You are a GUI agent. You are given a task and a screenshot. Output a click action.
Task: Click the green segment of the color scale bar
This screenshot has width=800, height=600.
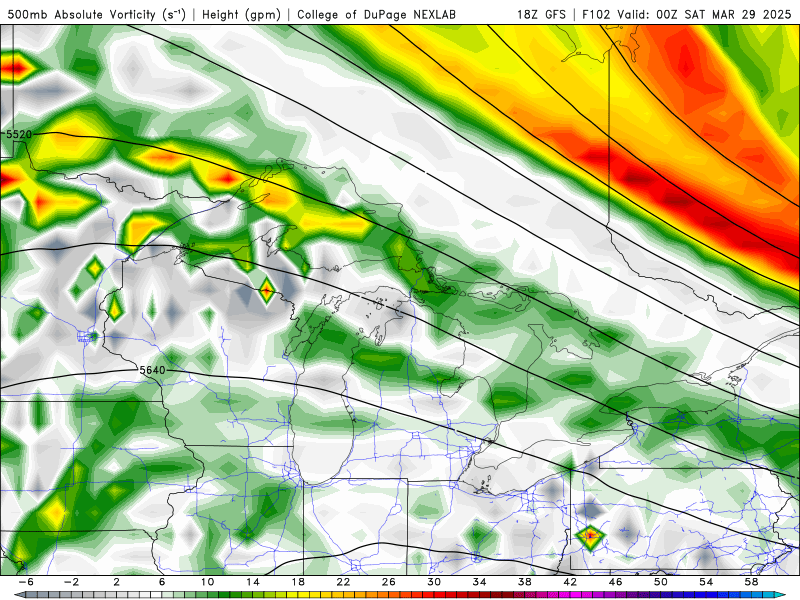tap(224, 595)
